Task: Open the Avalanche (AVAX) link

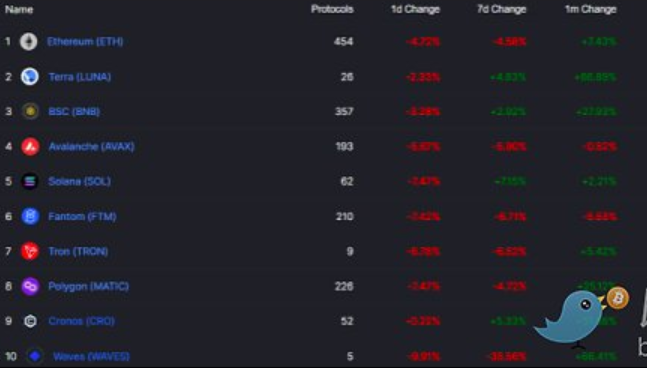Action: pos(92,146)
